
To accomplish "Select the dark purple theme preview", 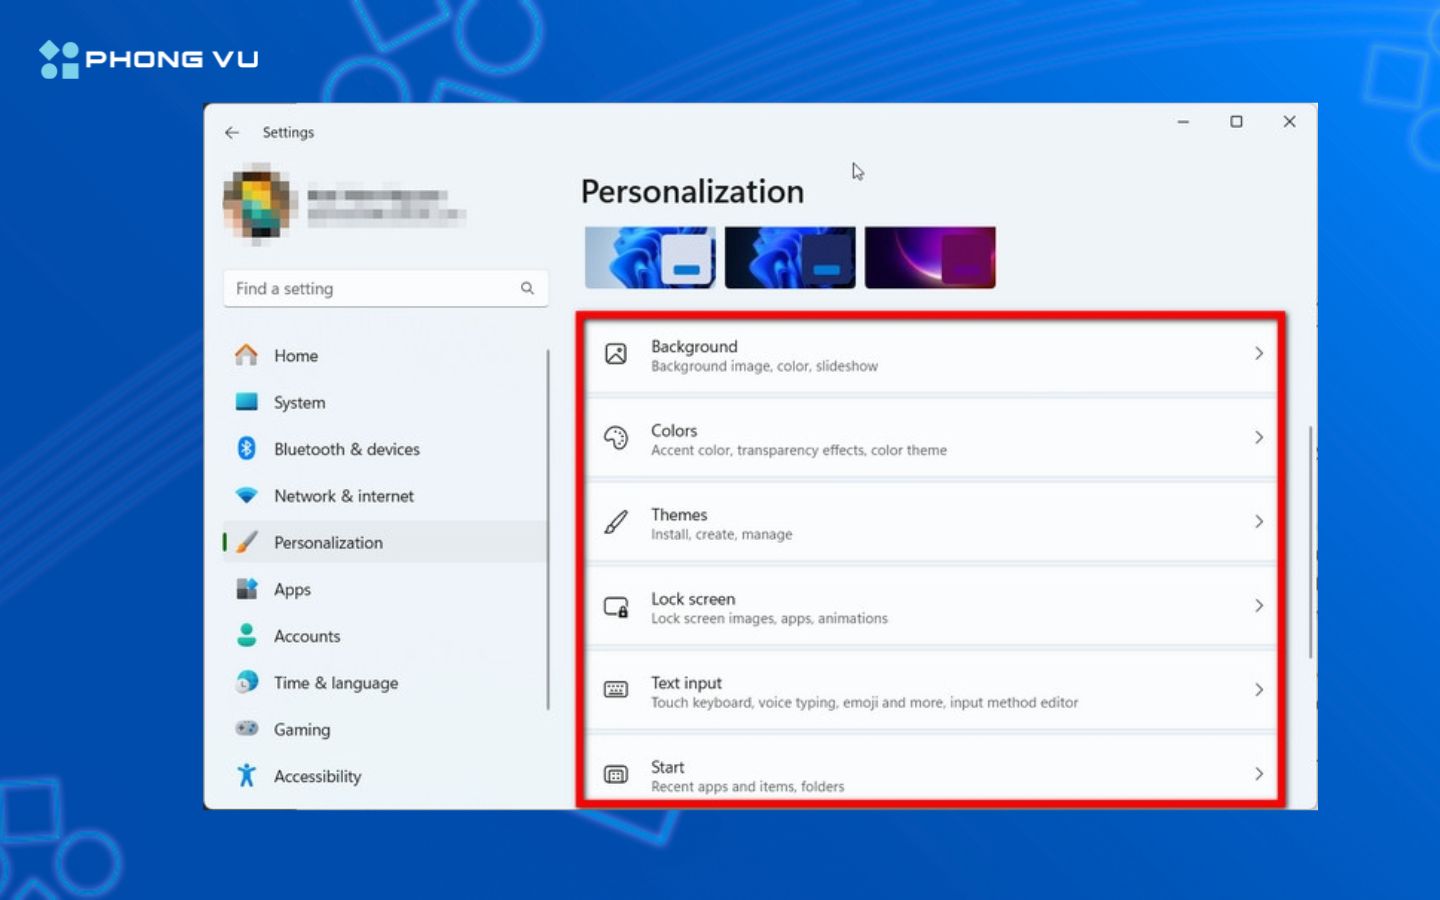I will click(x=930, y=257).
